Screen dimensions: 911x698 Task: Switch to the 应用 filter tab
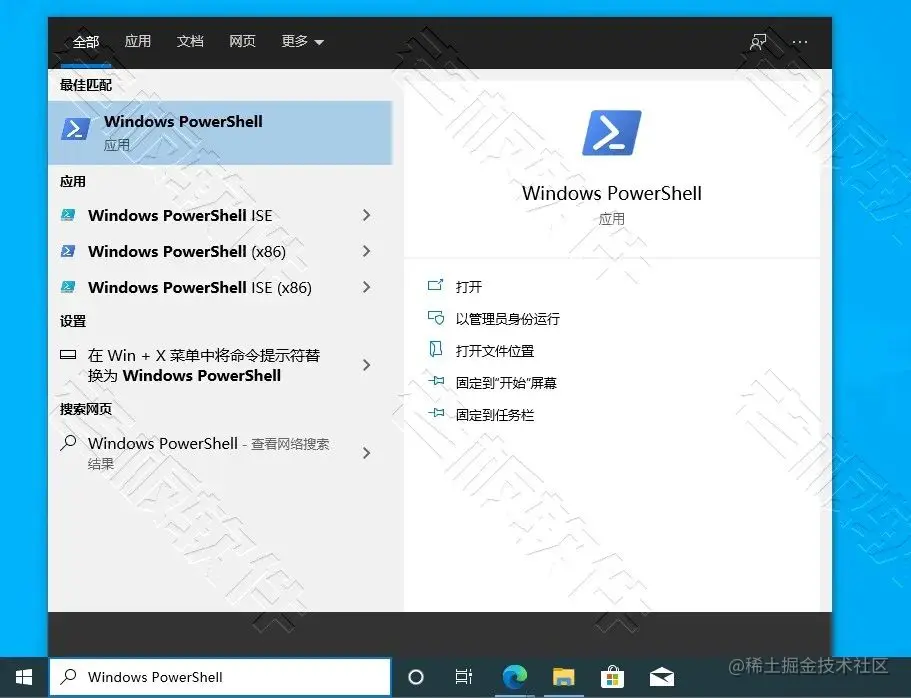[138, 41]
